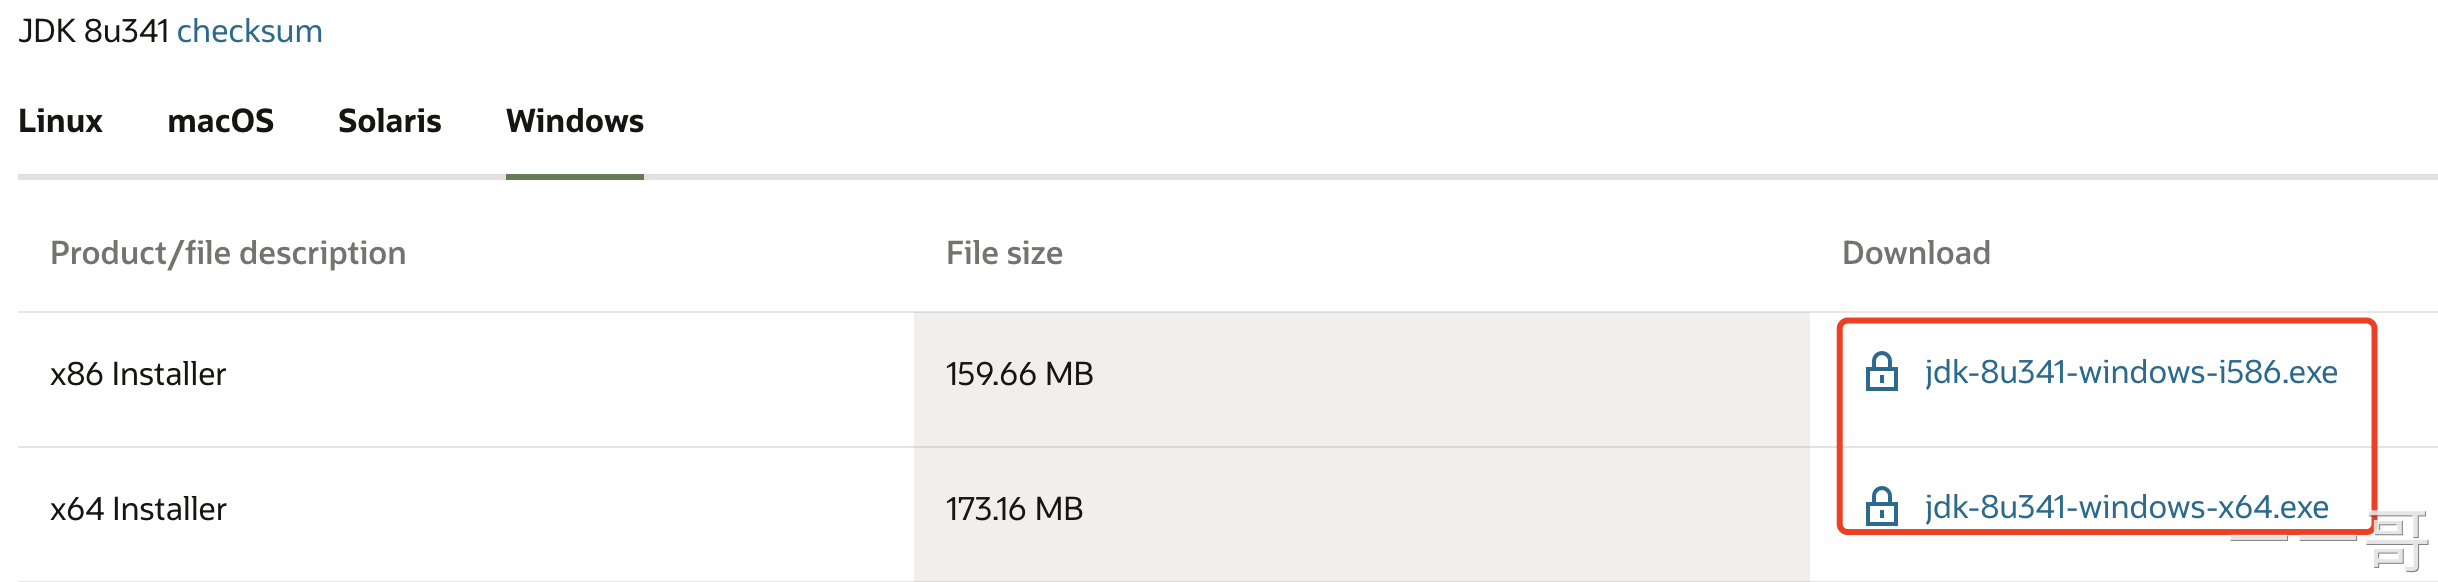
Task: Switch to the macOS tab
Action: pos(221,121)
